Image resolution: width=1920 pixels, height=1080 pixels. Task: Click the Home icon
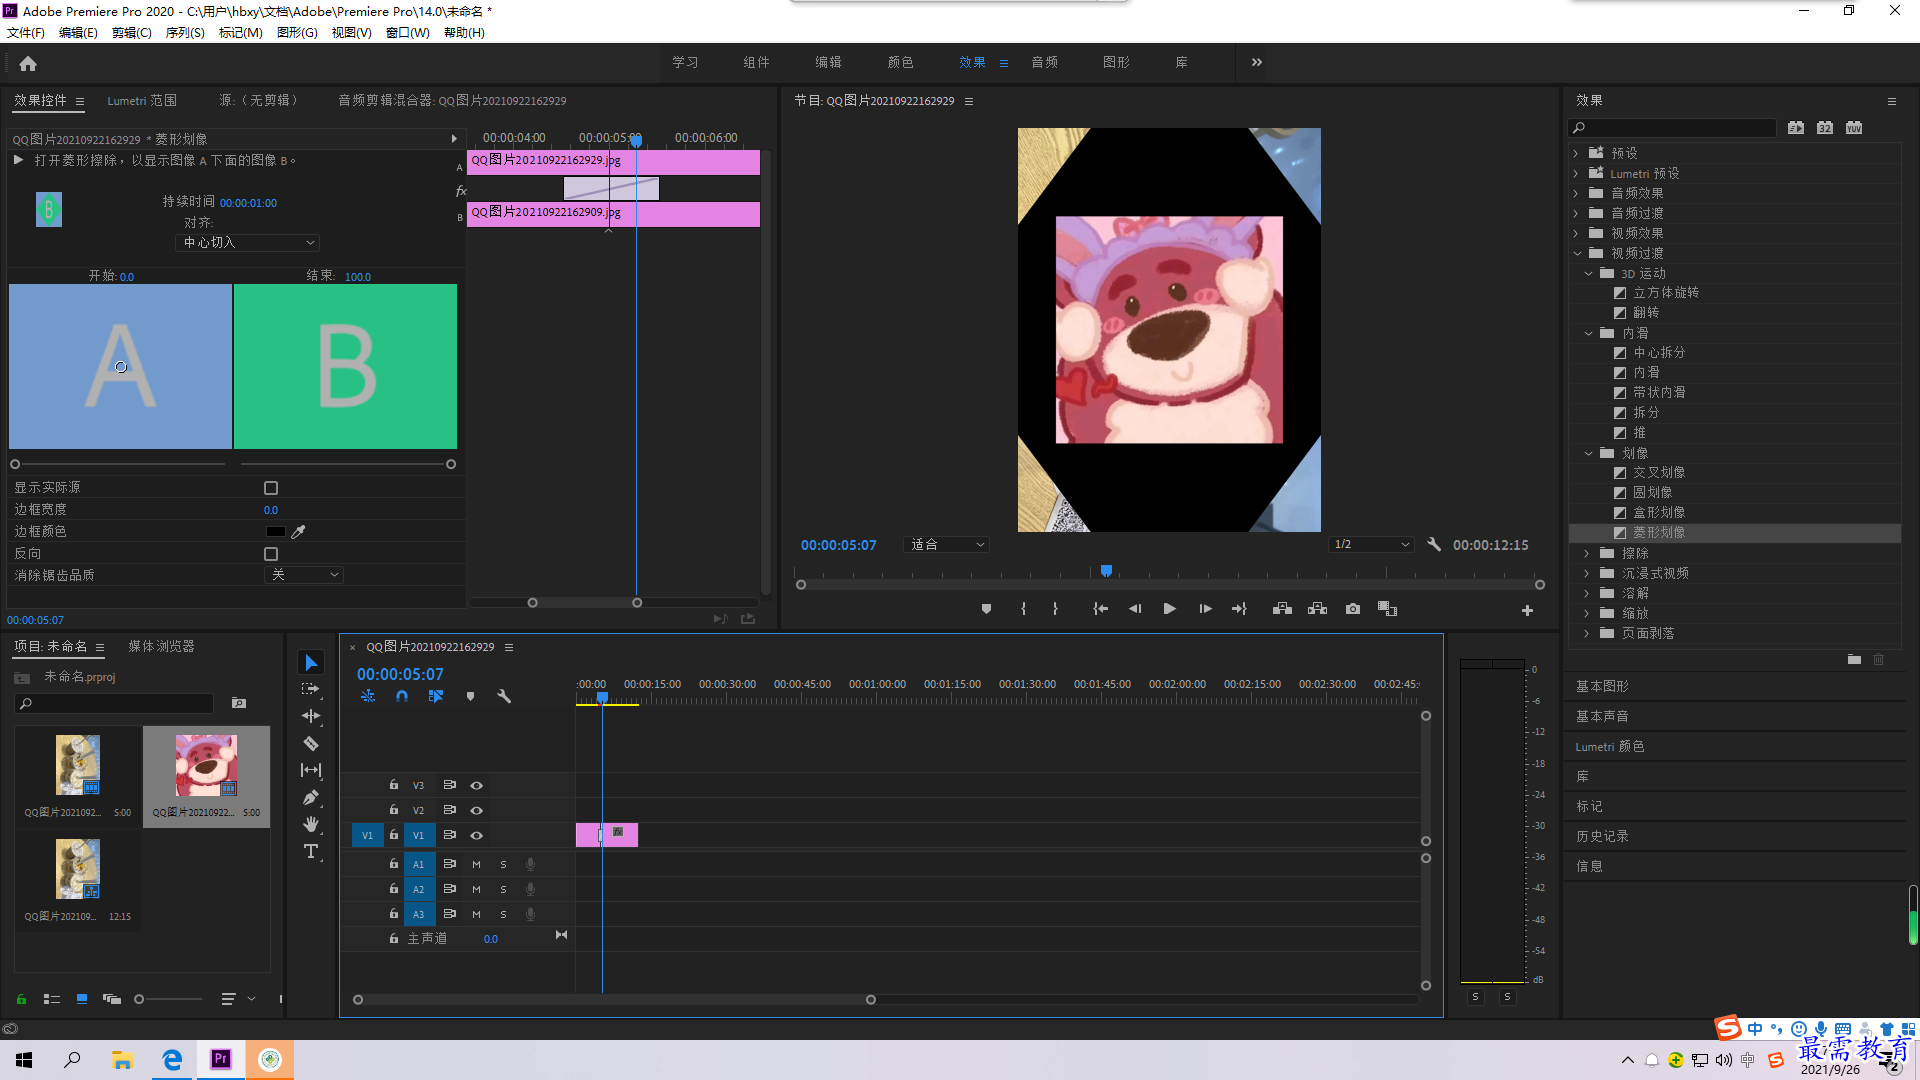[x=28, y=63]
